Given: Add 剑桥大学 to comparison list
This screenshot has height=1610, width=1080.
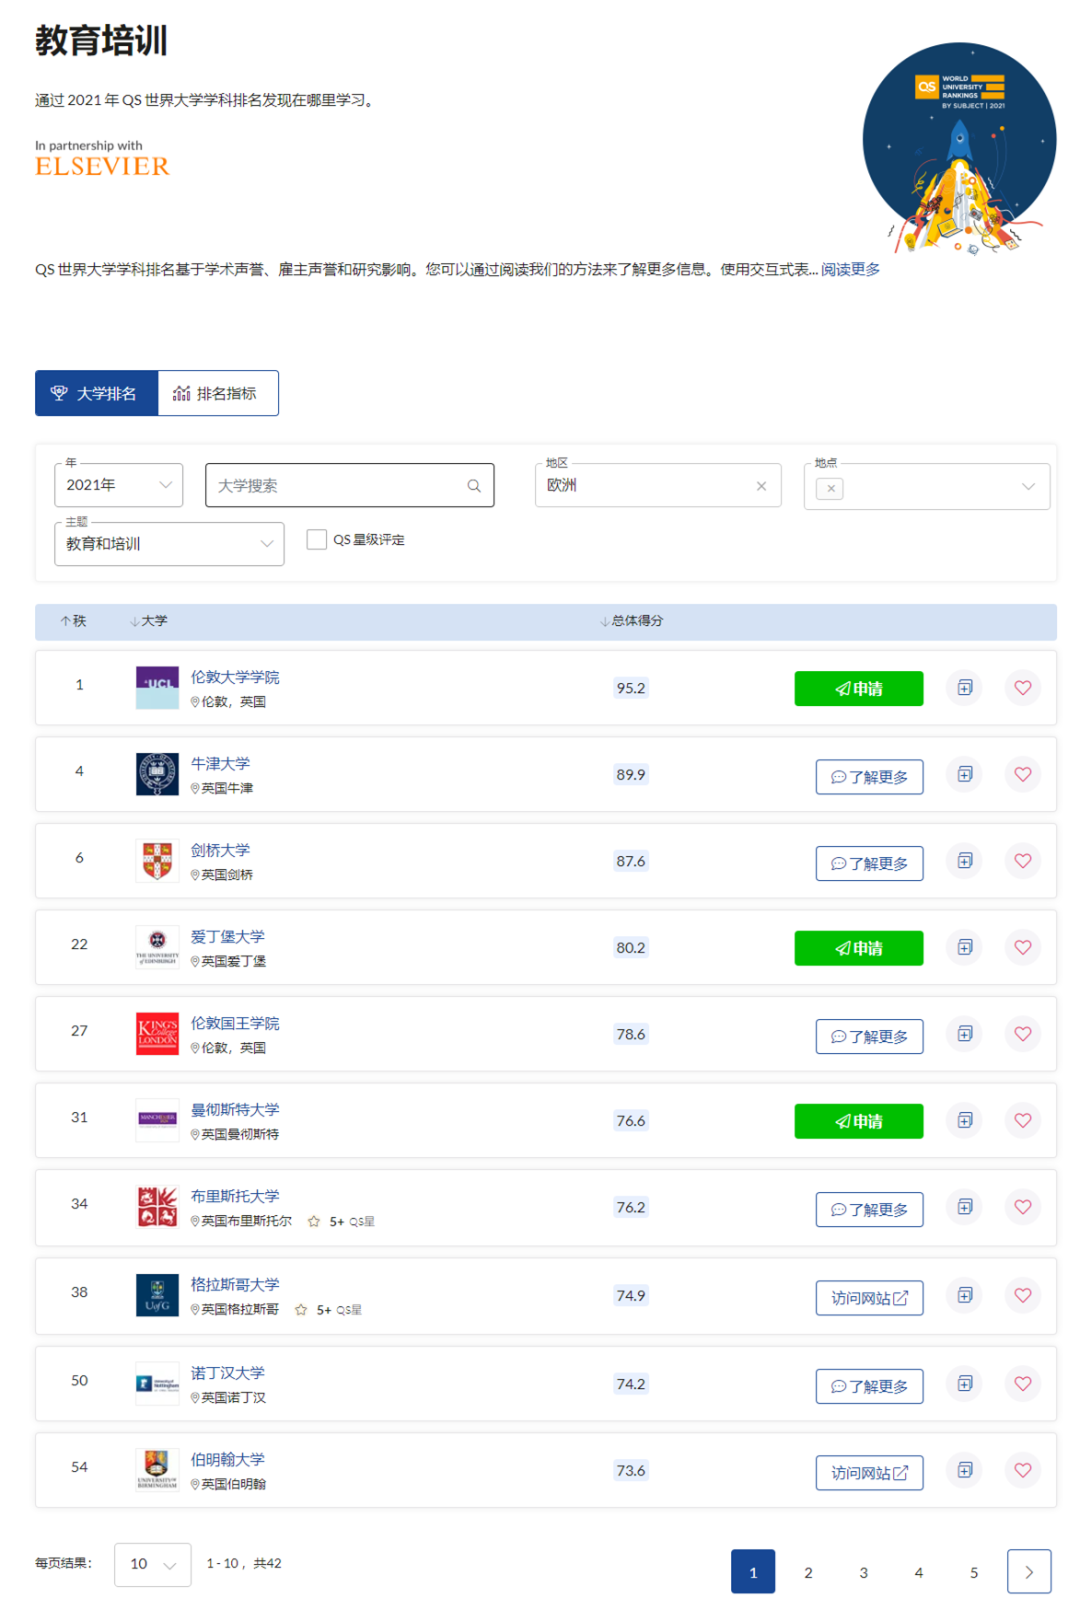Looking at the screenshot, I should [x=964, y=860].
